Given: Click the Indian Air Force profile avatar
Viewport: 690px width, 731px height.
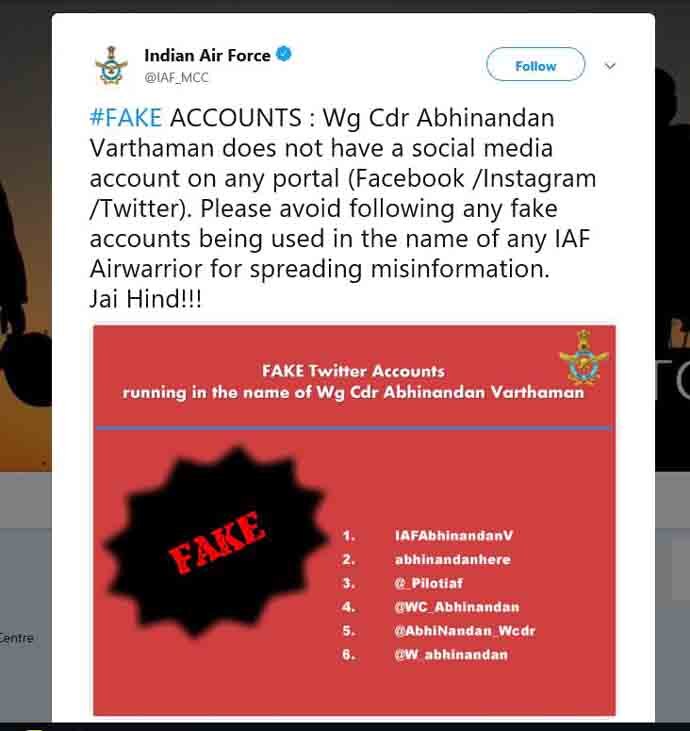Looking at the screenshot, I should click(111, 66).
